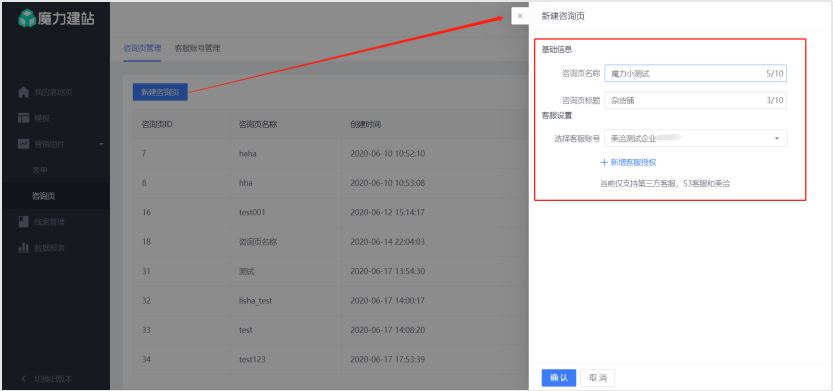
Task: Open the 模板 template icon
Action: click(23, 118)
